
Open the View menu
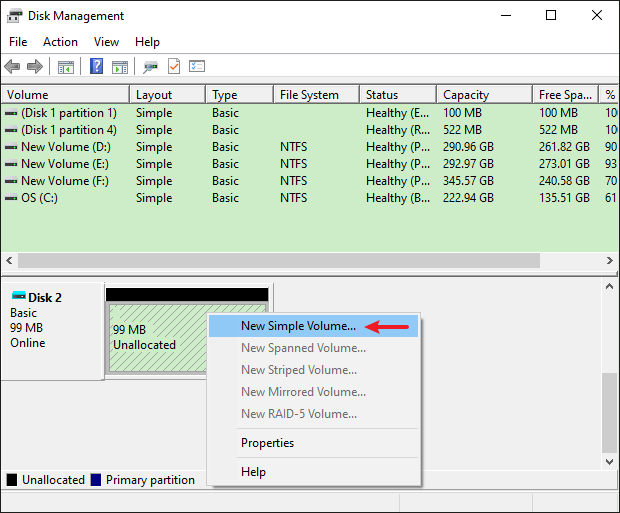[x=106, y=42]
